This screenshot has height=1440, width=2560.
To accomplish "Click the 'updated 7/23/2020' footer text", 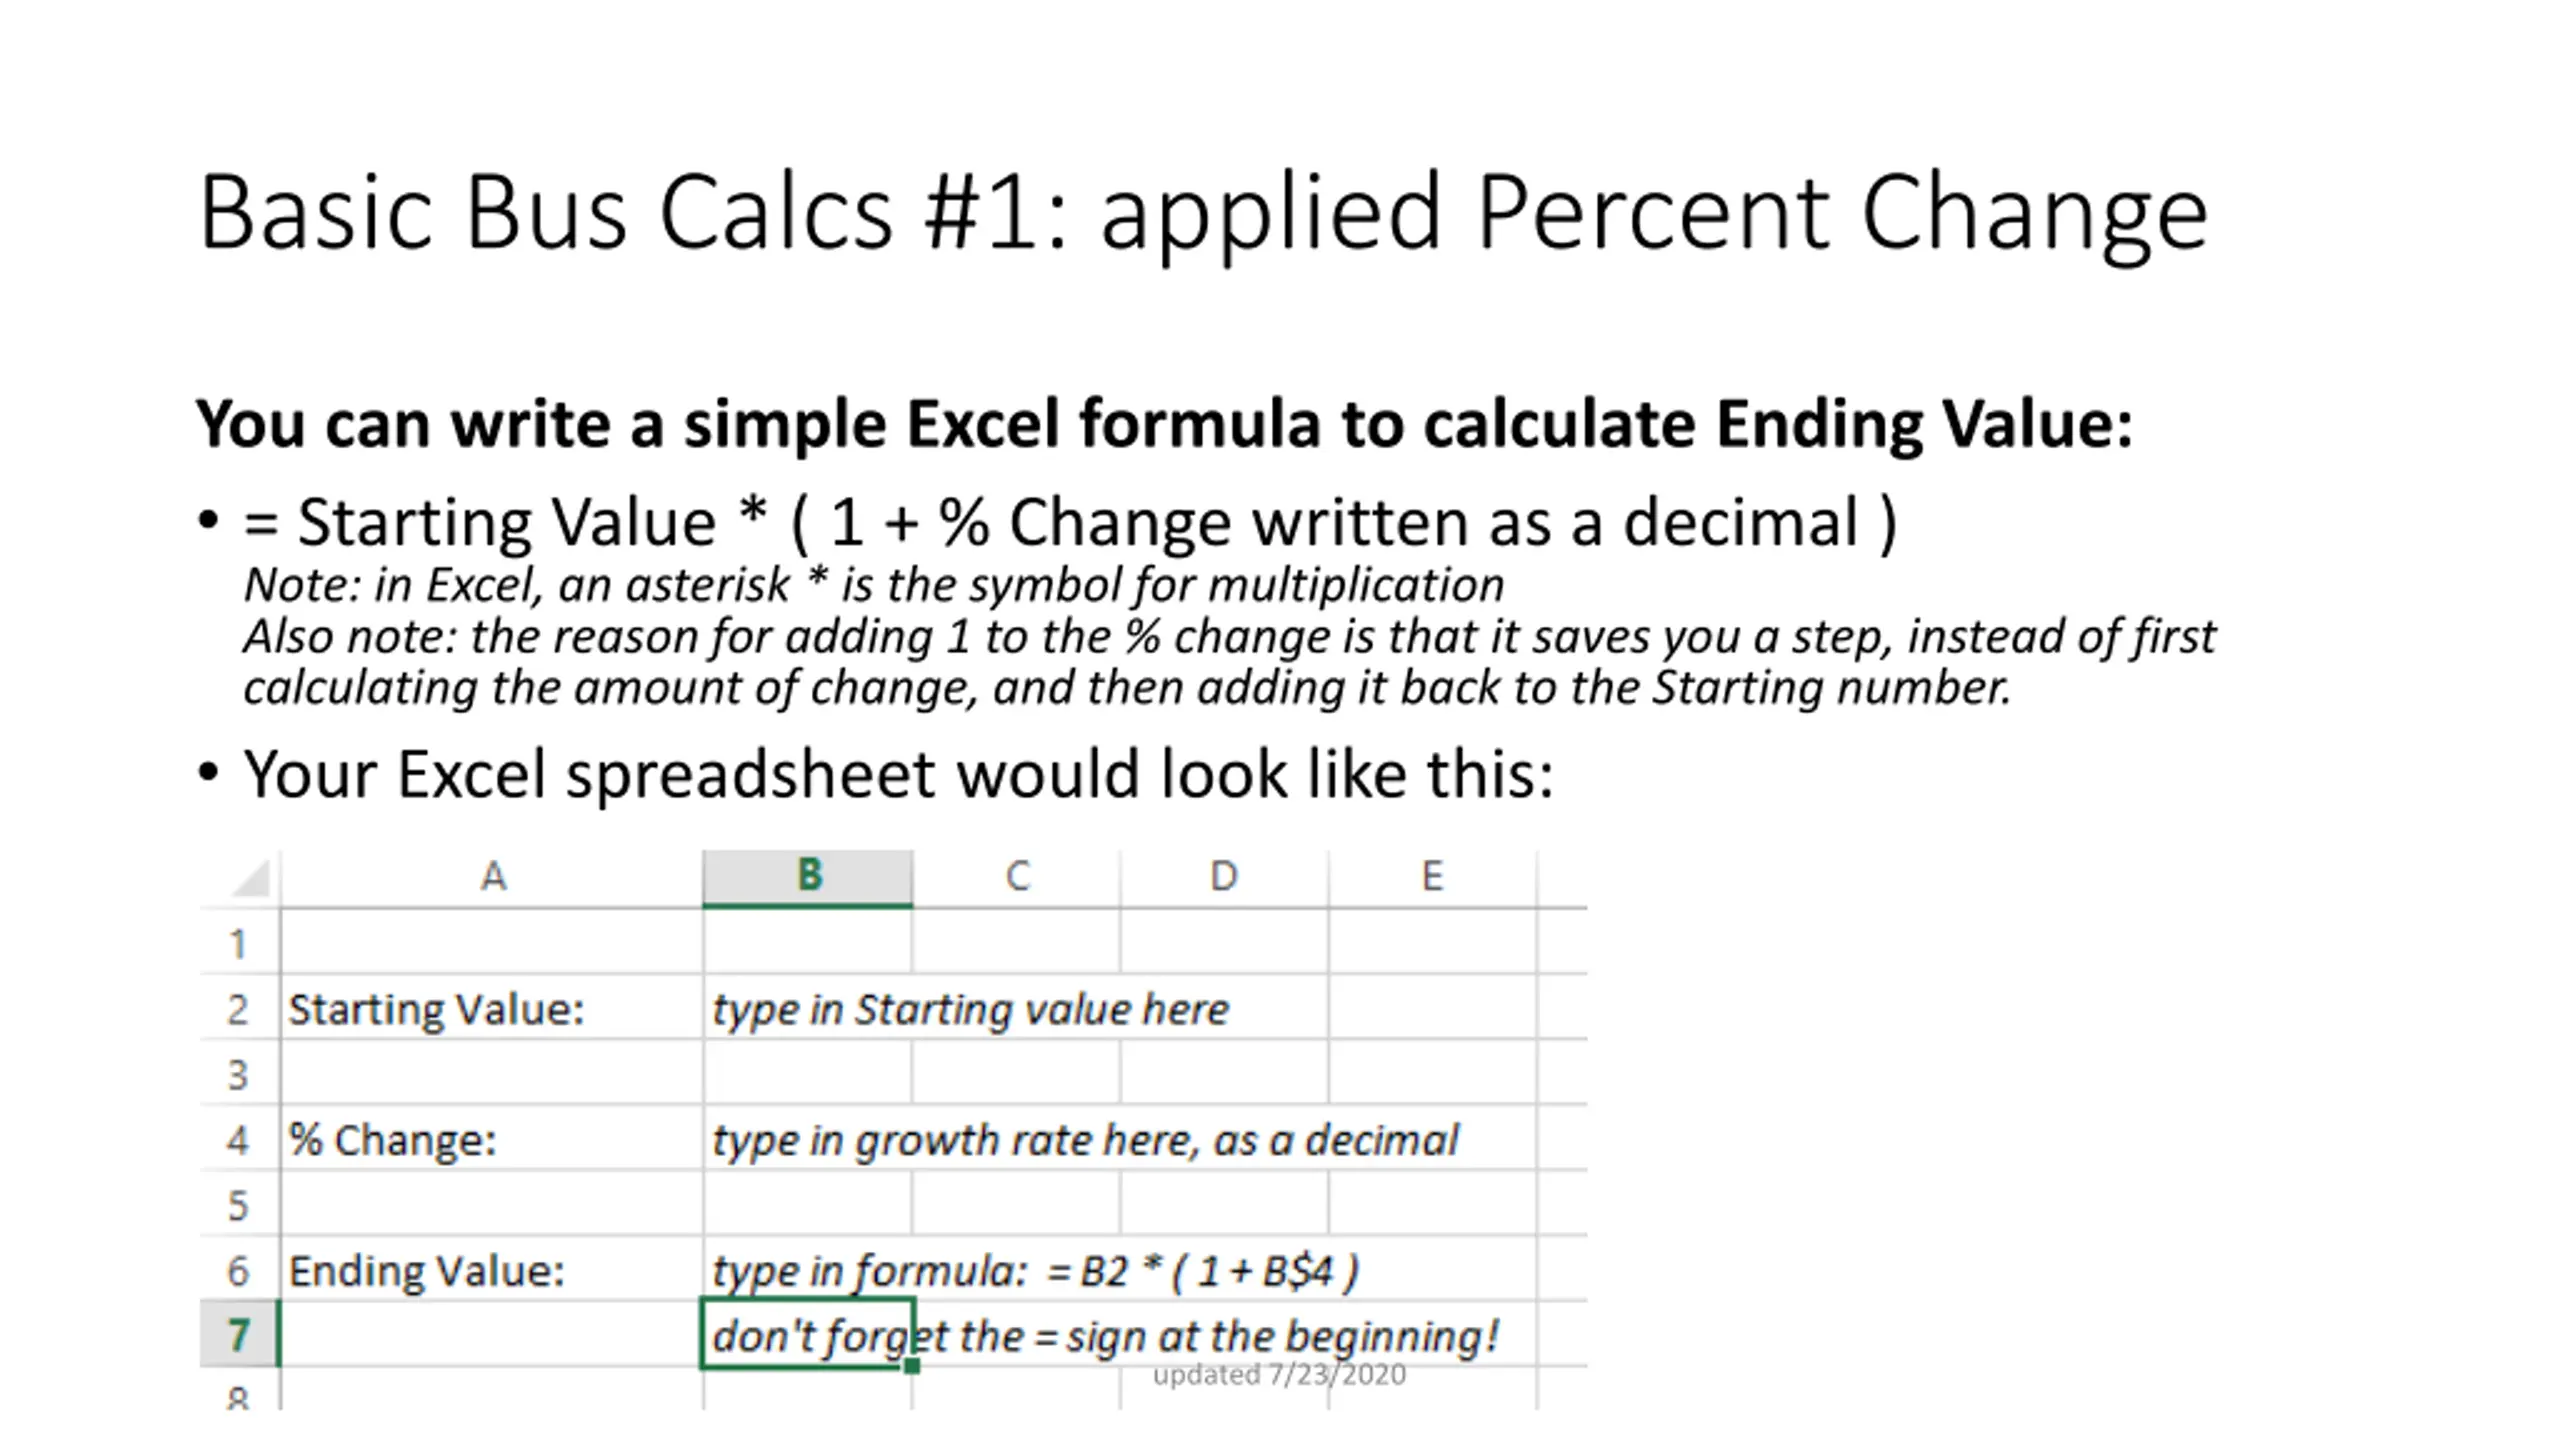I will 1279,1375.
